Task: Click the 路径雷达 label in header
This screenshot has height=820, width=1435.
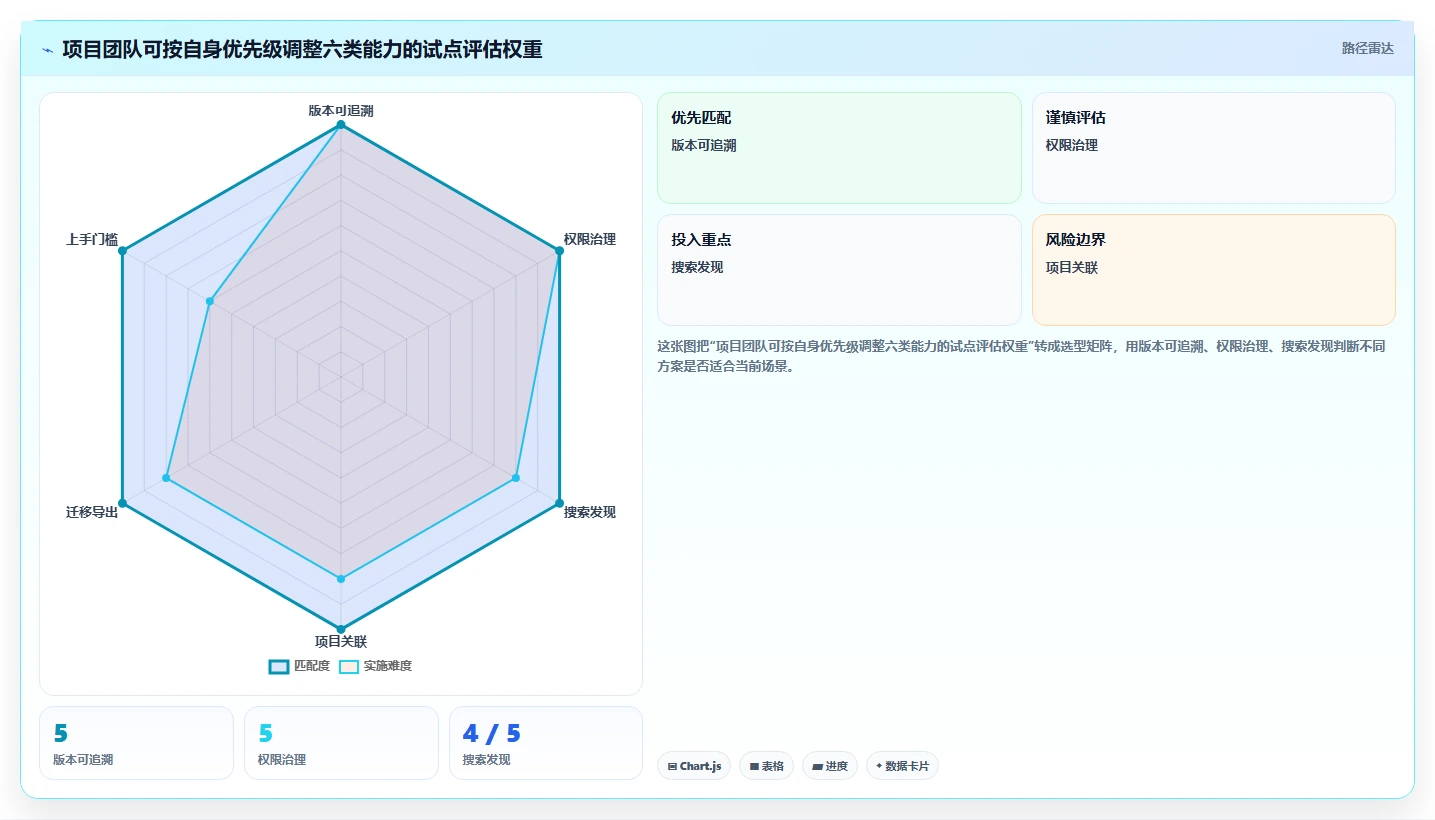Action: (1367, 48)
